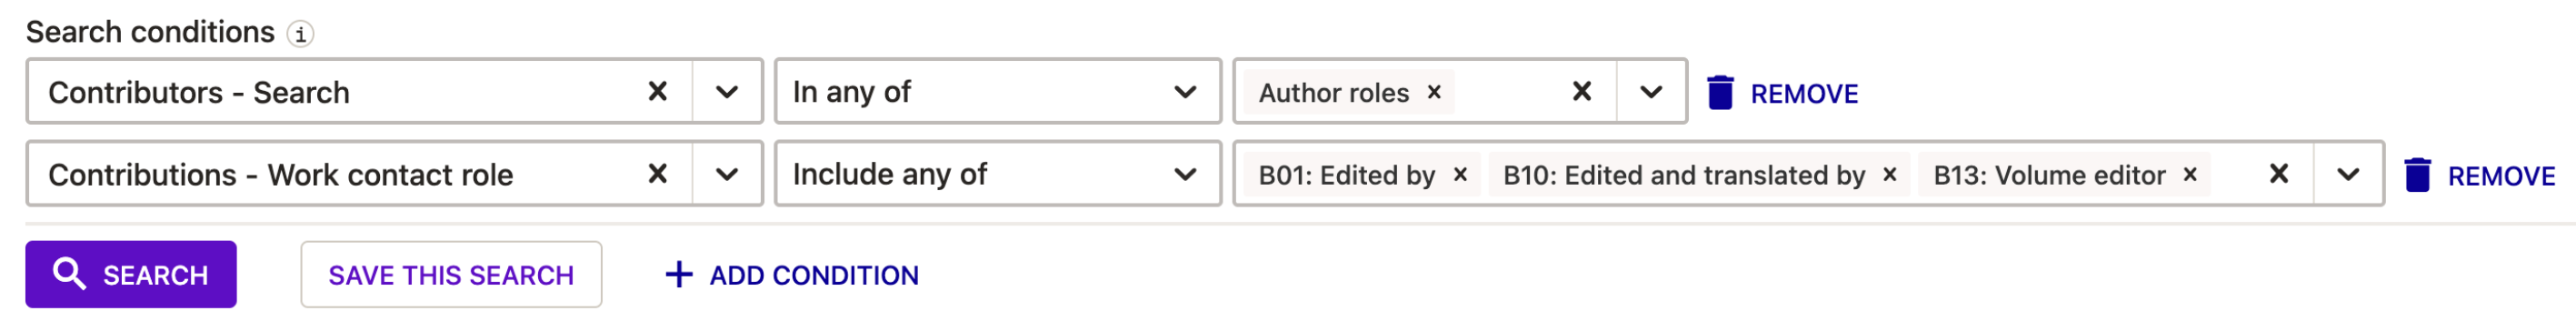The image size is (2576, 331).
Task: Clear the Contributions - Work contact role field
Action: 657,174
